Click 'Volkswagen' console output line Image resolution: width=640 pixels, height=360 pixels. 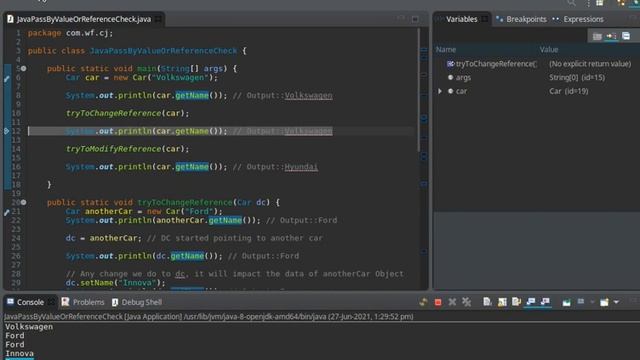pos(29,327)
